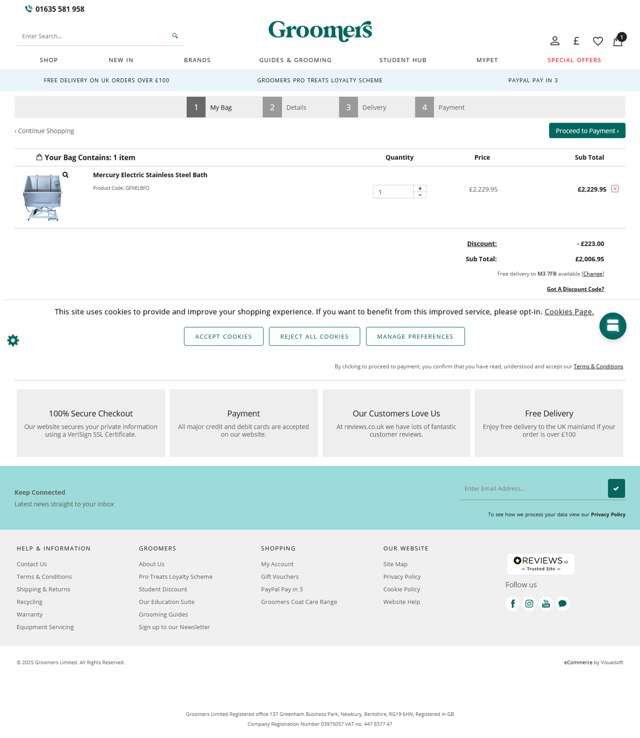
Task: Open the Special Offers menu
Action: coord(574,60)
